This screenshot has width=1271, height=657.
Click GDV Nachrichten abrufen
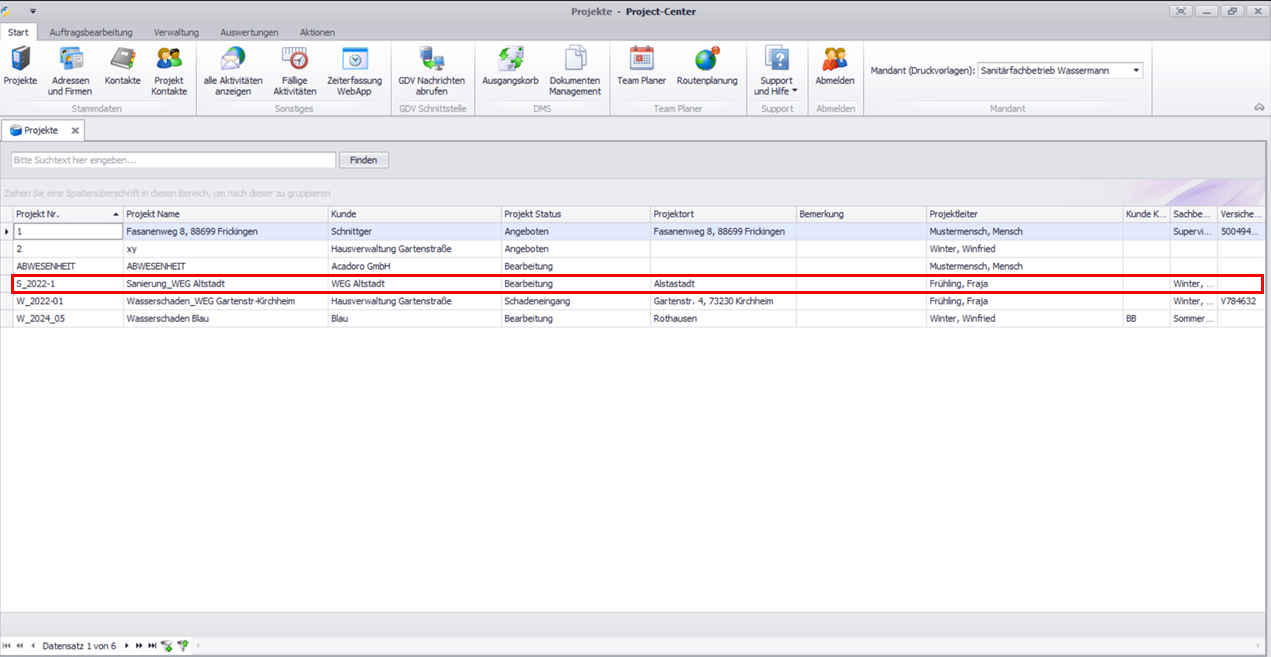click(431, 70)
